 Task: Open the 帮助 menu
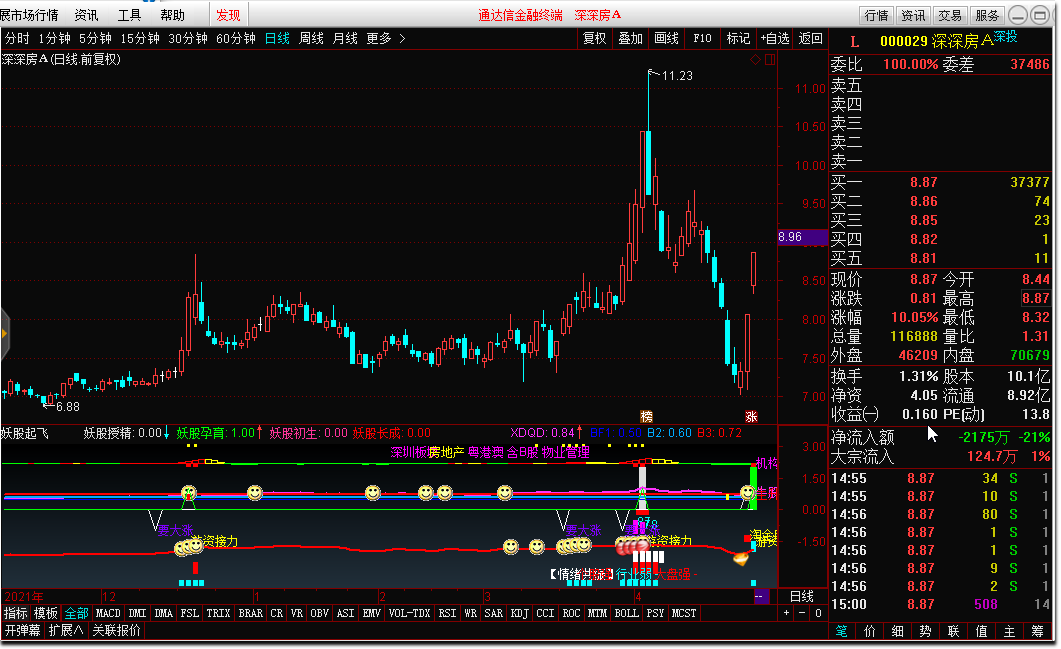173,15
